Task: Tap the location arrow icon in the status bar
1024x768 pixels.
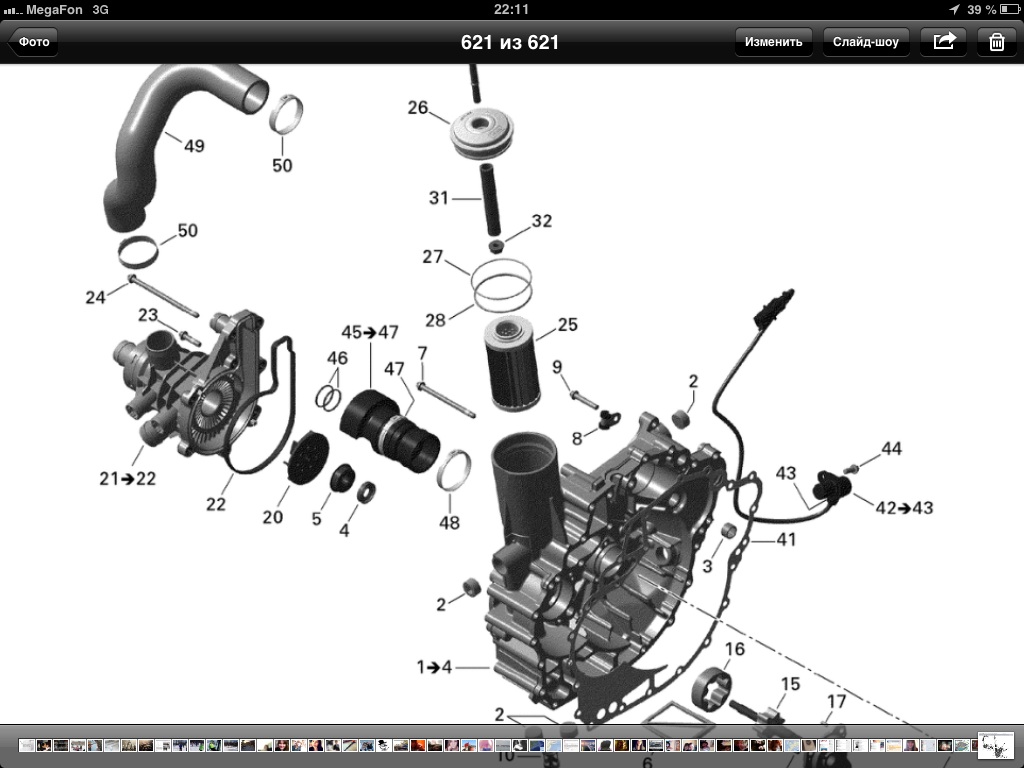Action: 955,9
